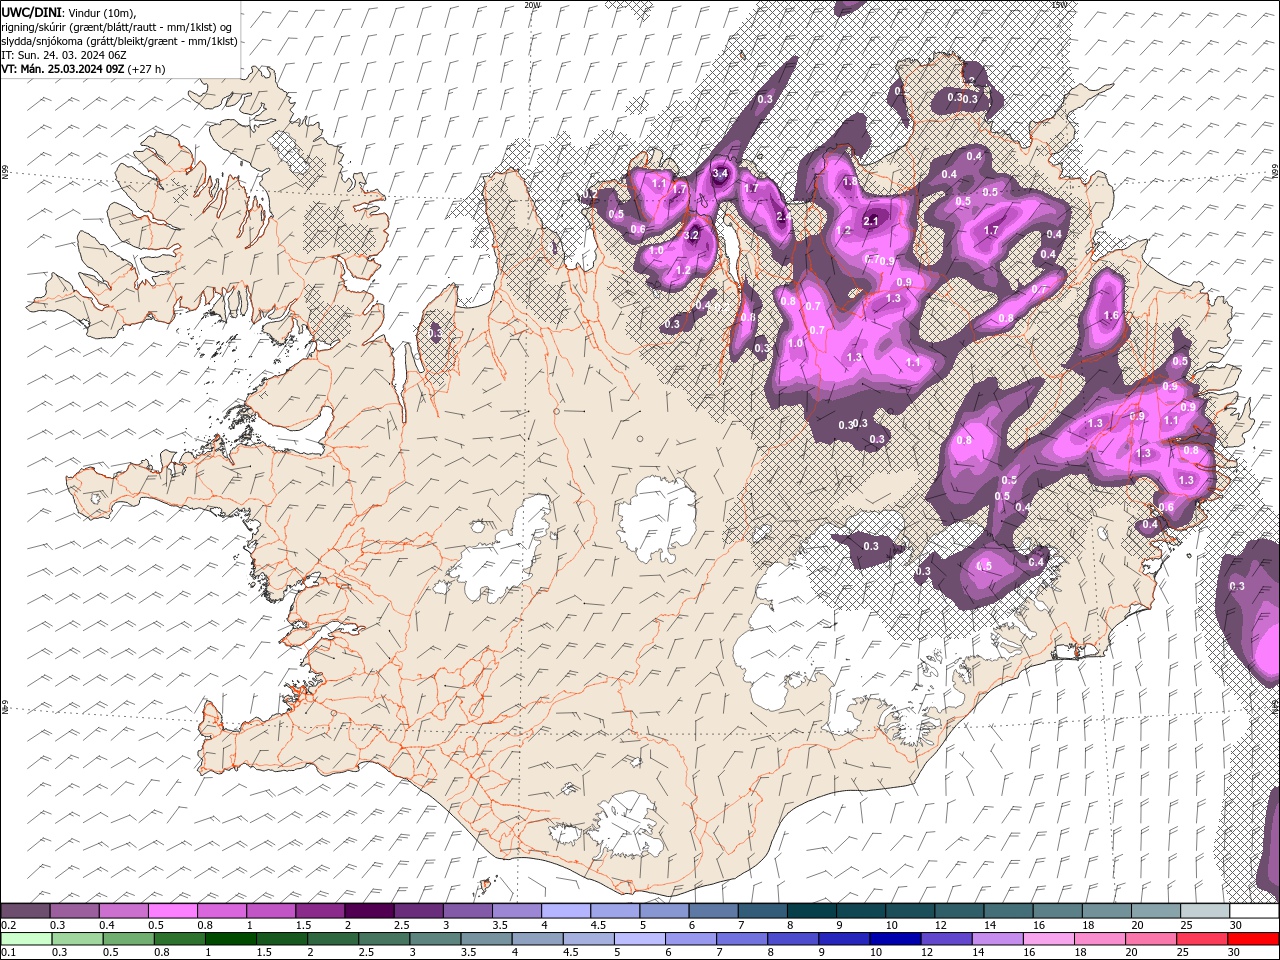Viewport: 1280px width, 960px height.
Task: Select the dark blue 10 rain legend swatch
Action: pyautogui.click(x=895, y=939)
